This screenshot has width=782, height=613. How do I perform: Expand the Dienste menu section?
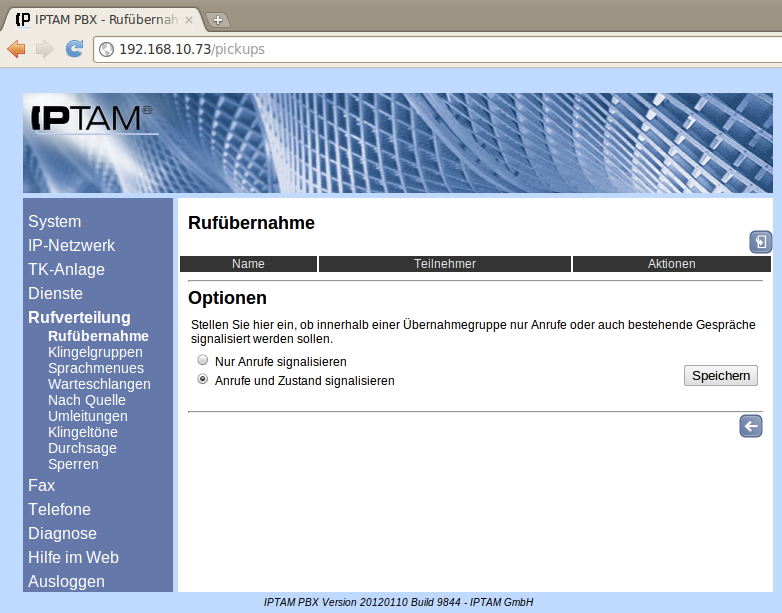55,293
